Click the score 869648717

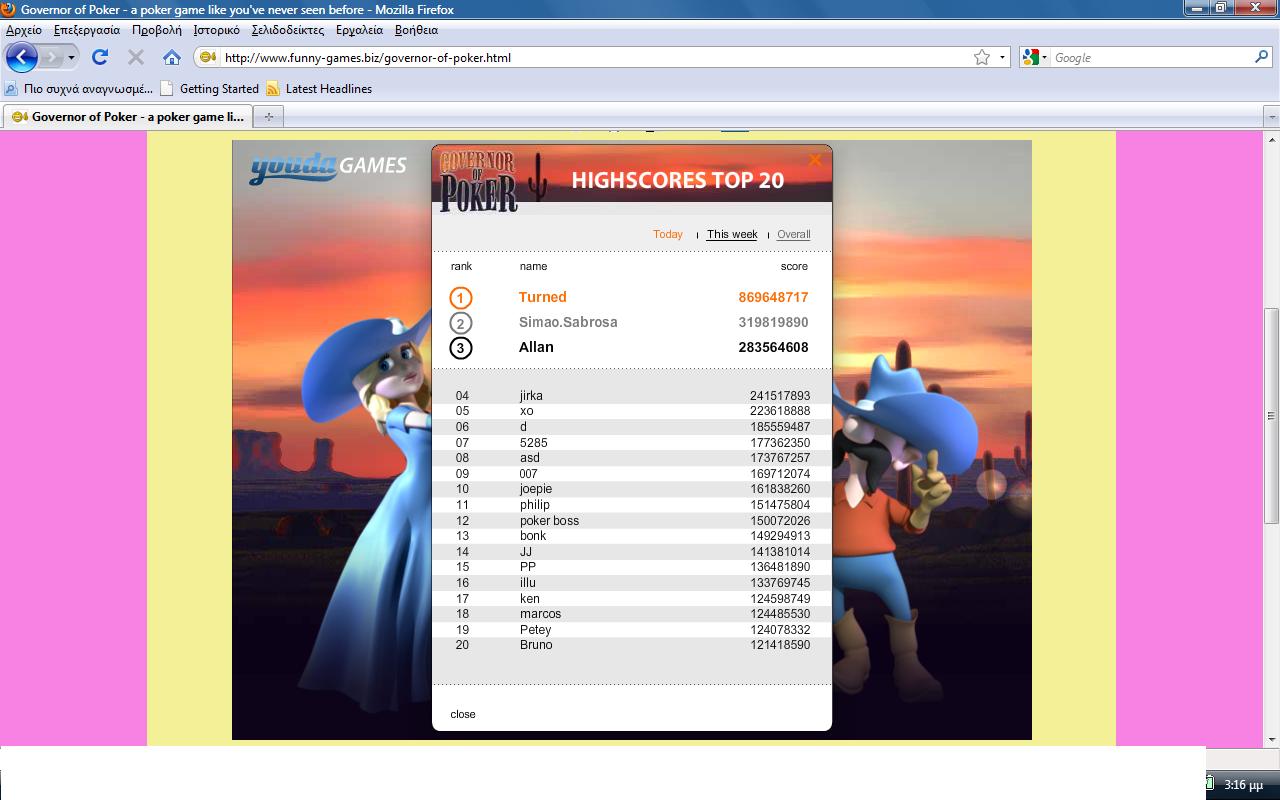774,297
